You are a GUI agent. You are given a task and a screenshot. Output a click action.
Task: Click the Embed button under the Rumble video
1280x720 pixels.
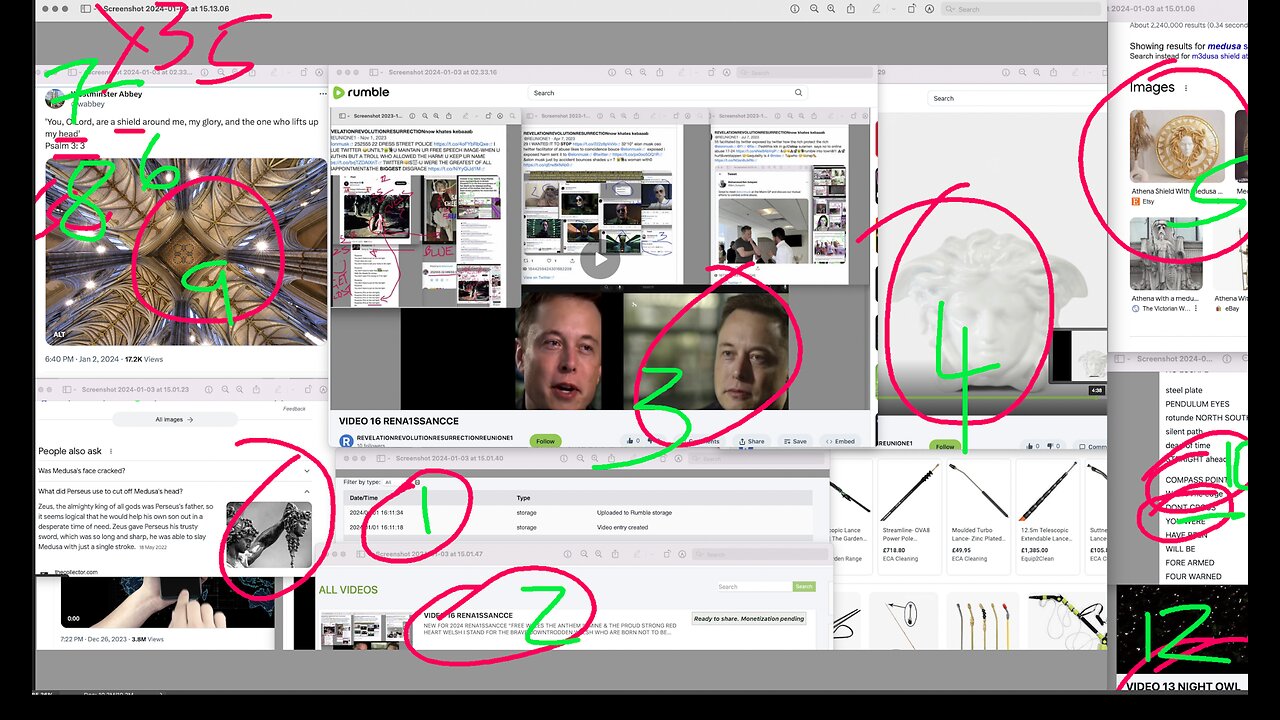838,441
